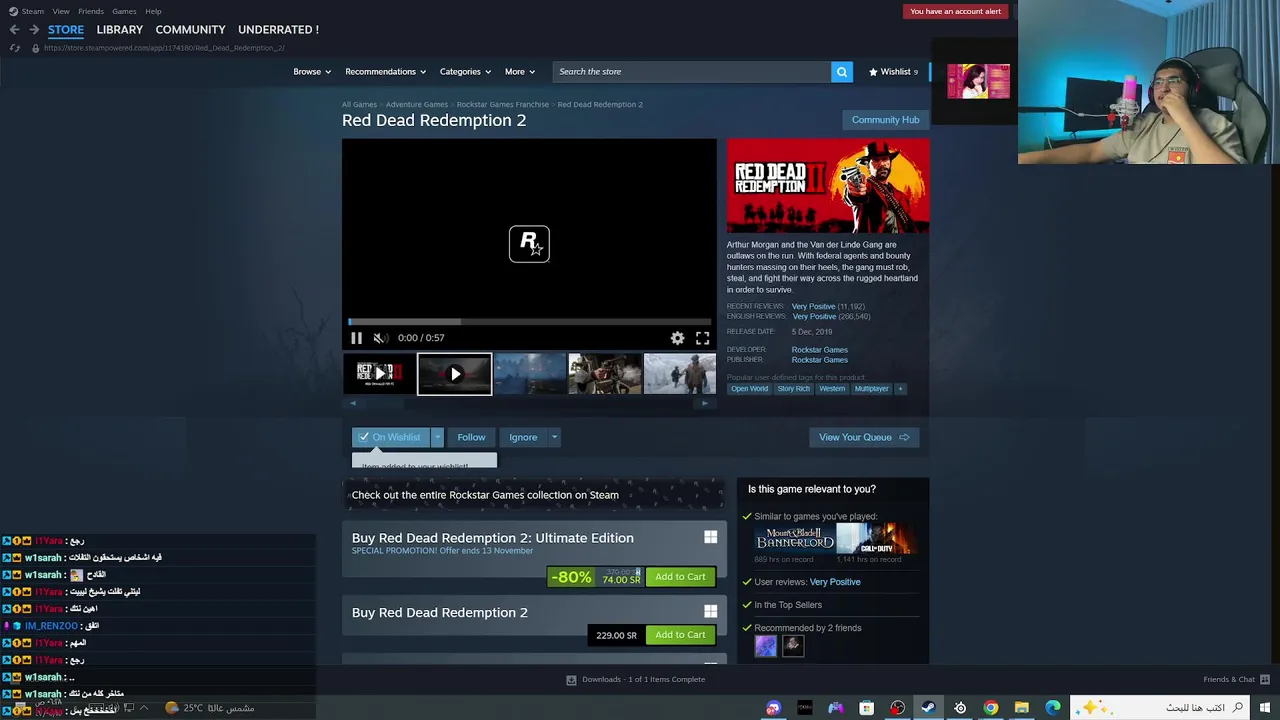Open the Western tag
The image size is (1280, 720).
[832, 389]
